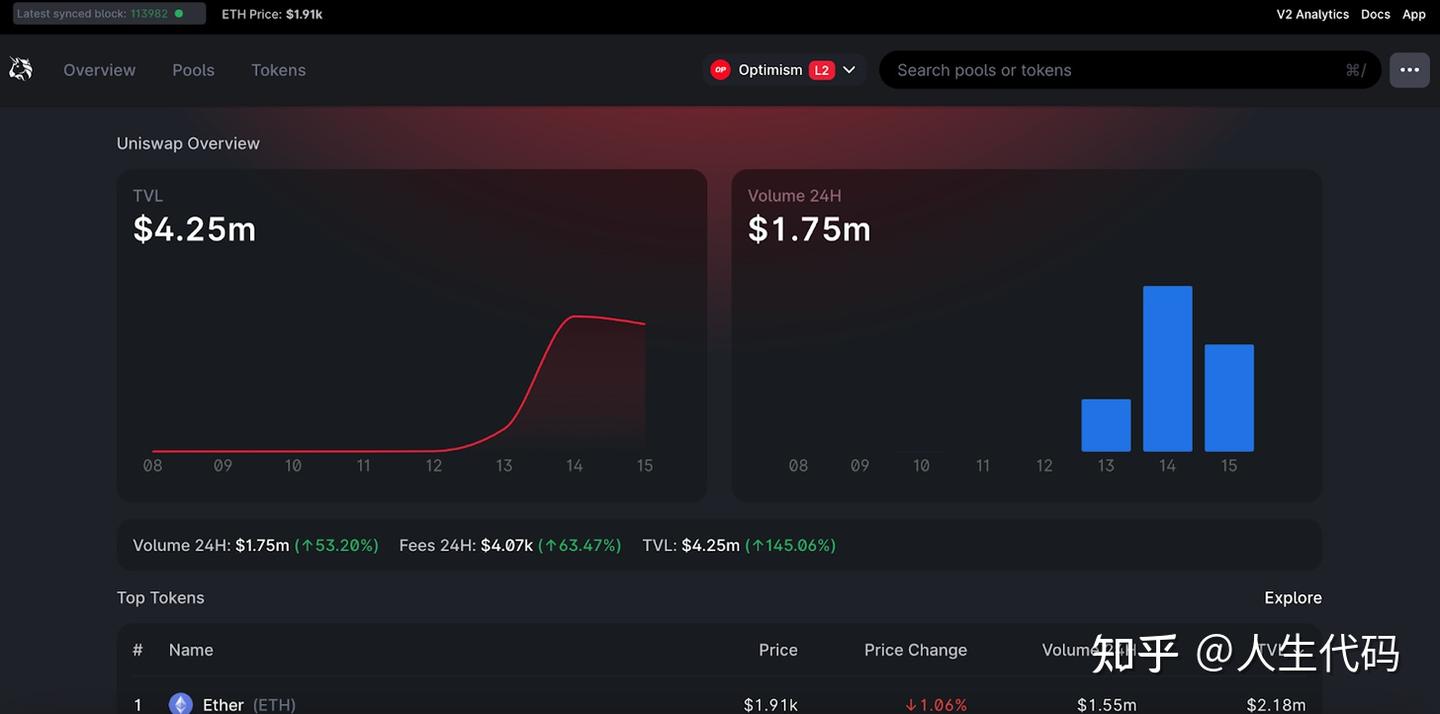Image resolution: width=1440 pixels, height=714 pixels.
Task: Open the Pools tab
Action: (x=193, y=70)
